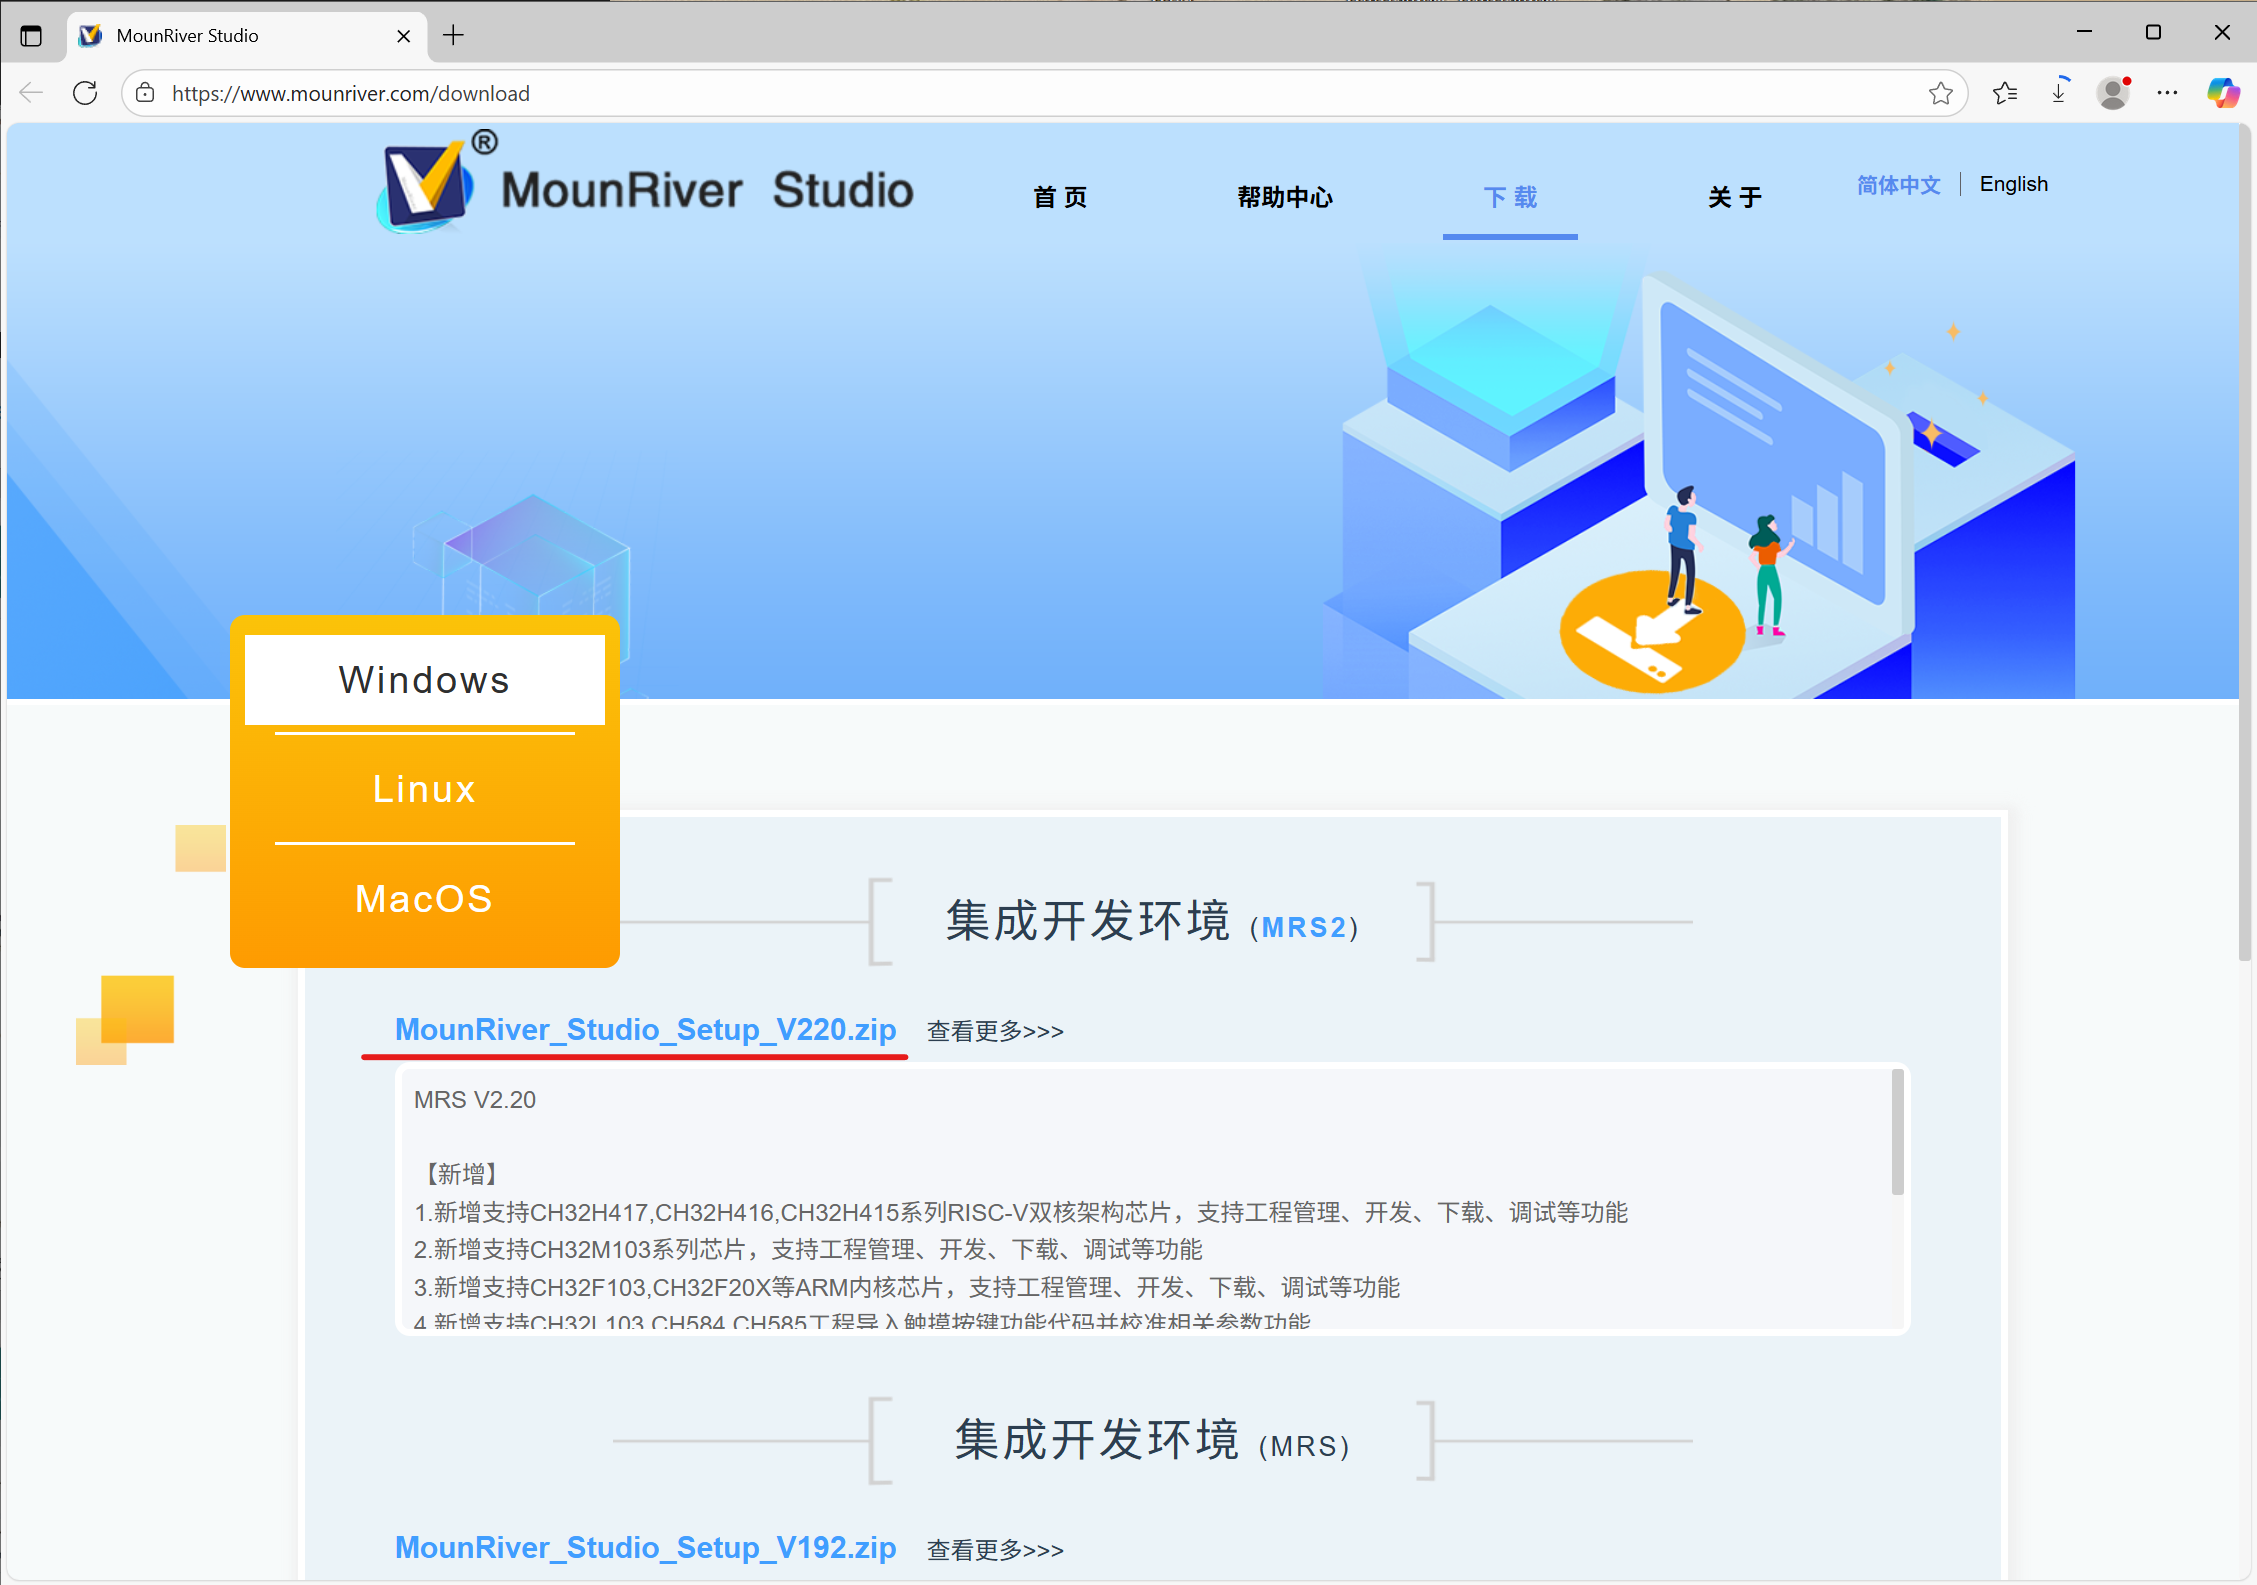Open the user profile avatar

2112,93
